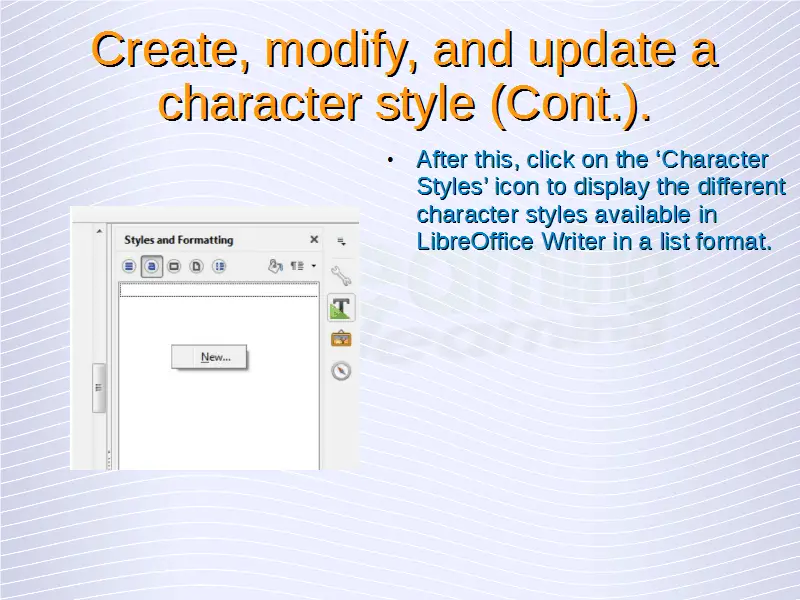
Task: Close the Styles and Formatting panel
Action: [314, 240]
